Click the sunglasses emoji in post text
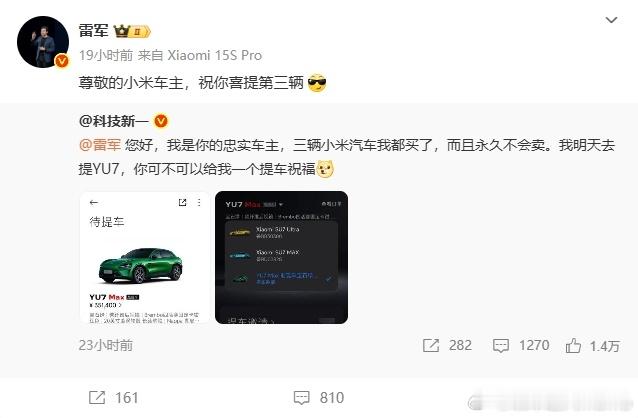 (x=317, y=83)
